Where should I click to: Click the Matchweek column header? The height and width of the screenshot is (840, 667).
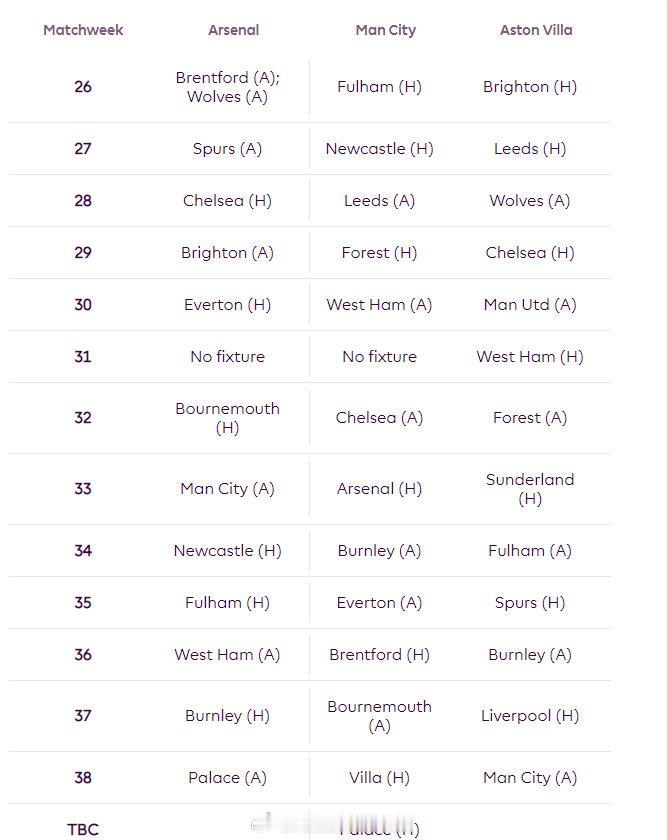click(x=83, y=30)
